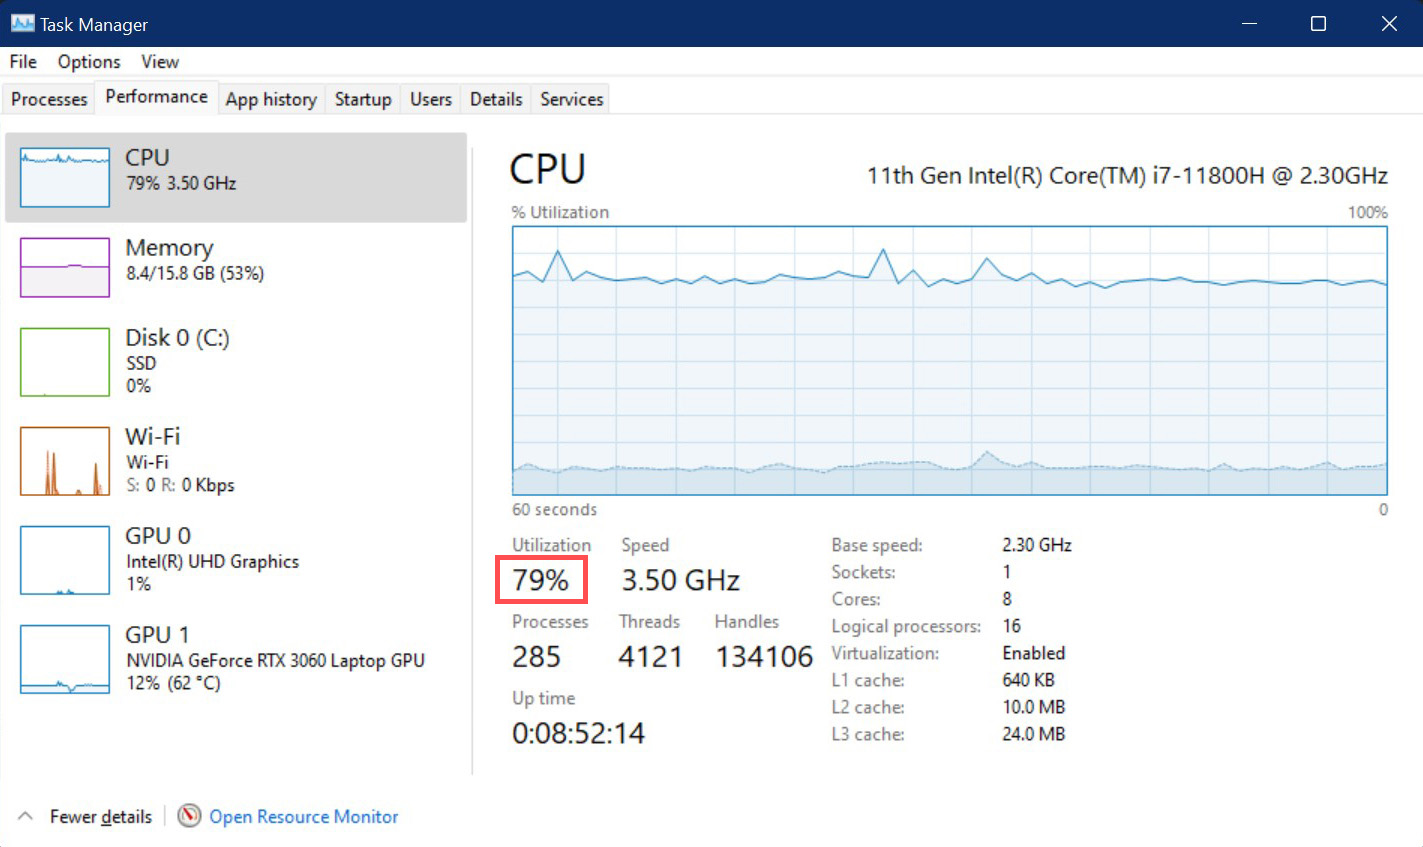This screenshot has width=1423, height=847.
Task: View the Startup tab
Action: 362,98
